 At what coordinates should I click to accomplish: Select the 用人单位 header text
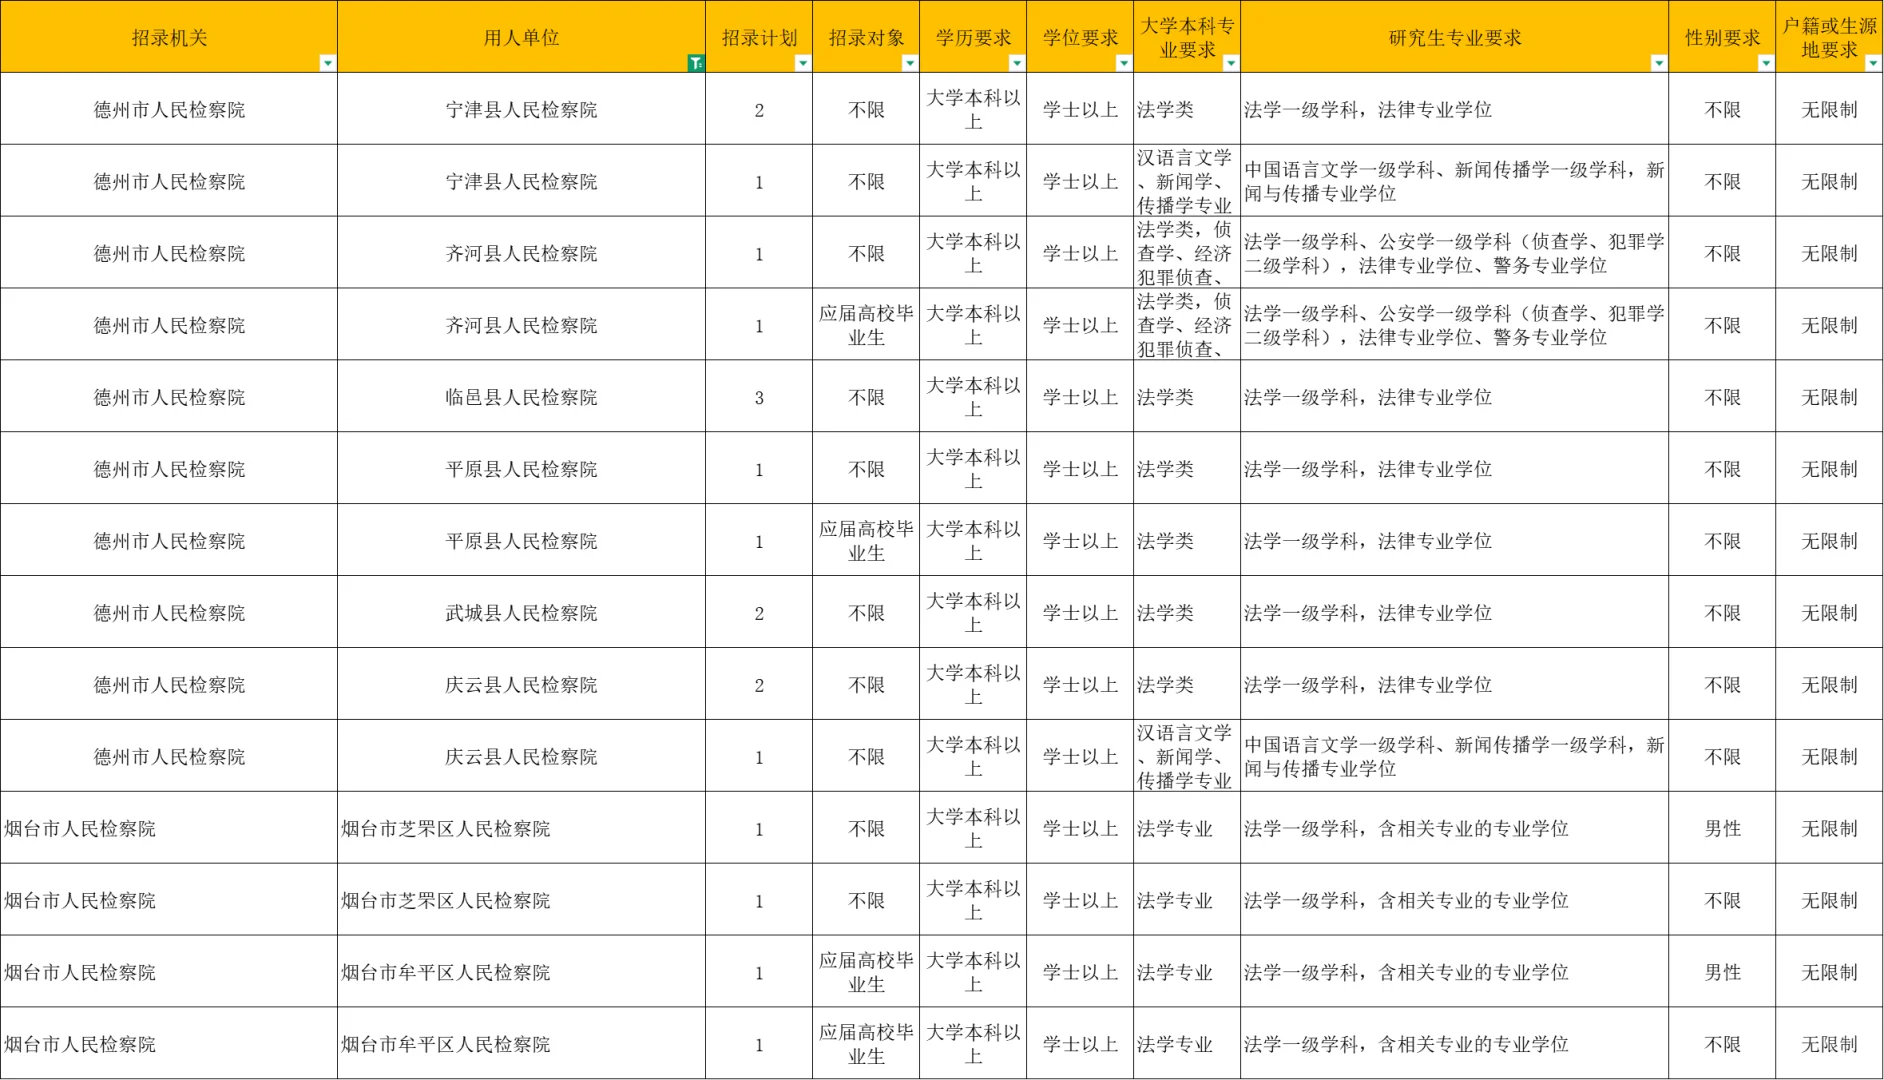[x=521, y=38]
